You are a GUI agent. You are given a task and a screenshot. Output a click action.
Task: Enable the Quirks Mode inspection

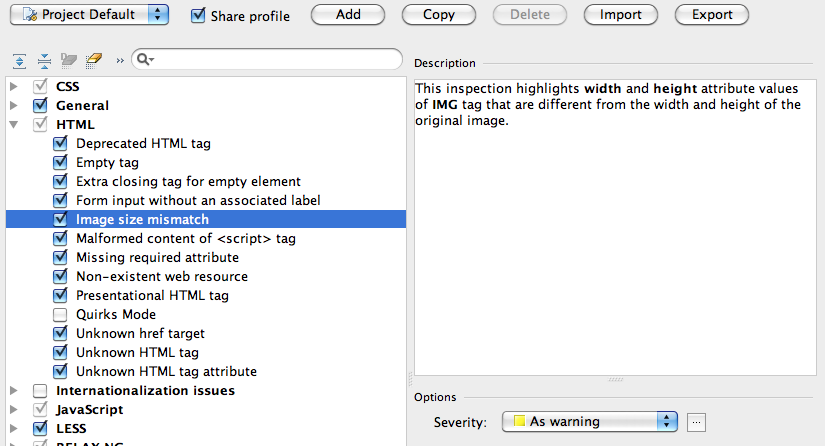tap(60, 314)
